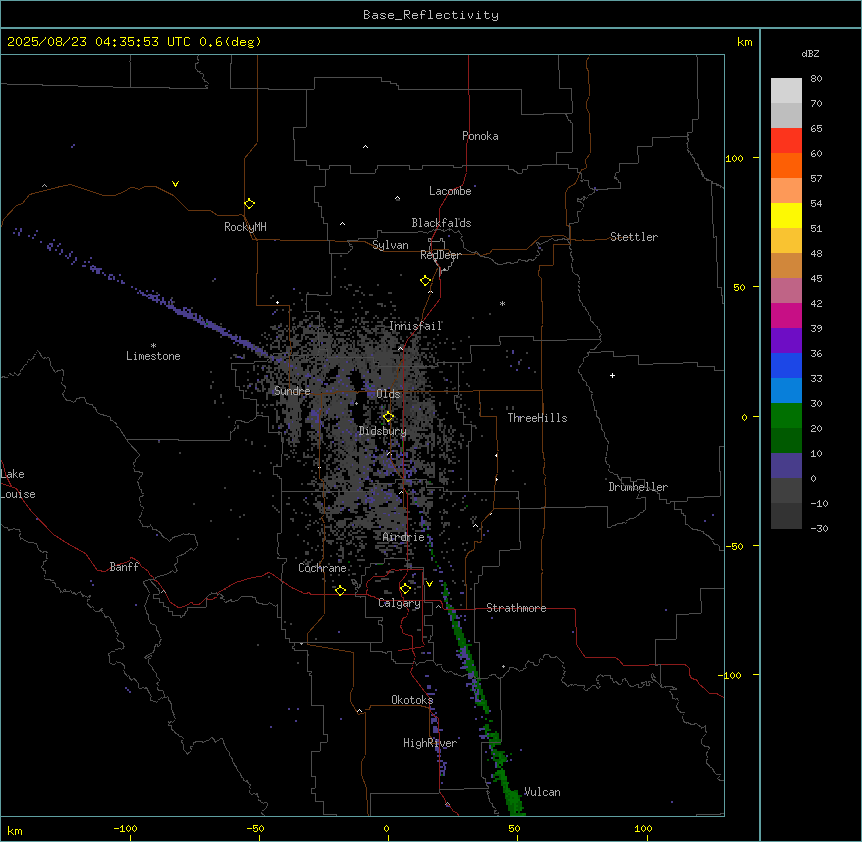This screenshot has height=842, width=862.
Task: Click the RedDeer city label
Action: tap(440, 255)
